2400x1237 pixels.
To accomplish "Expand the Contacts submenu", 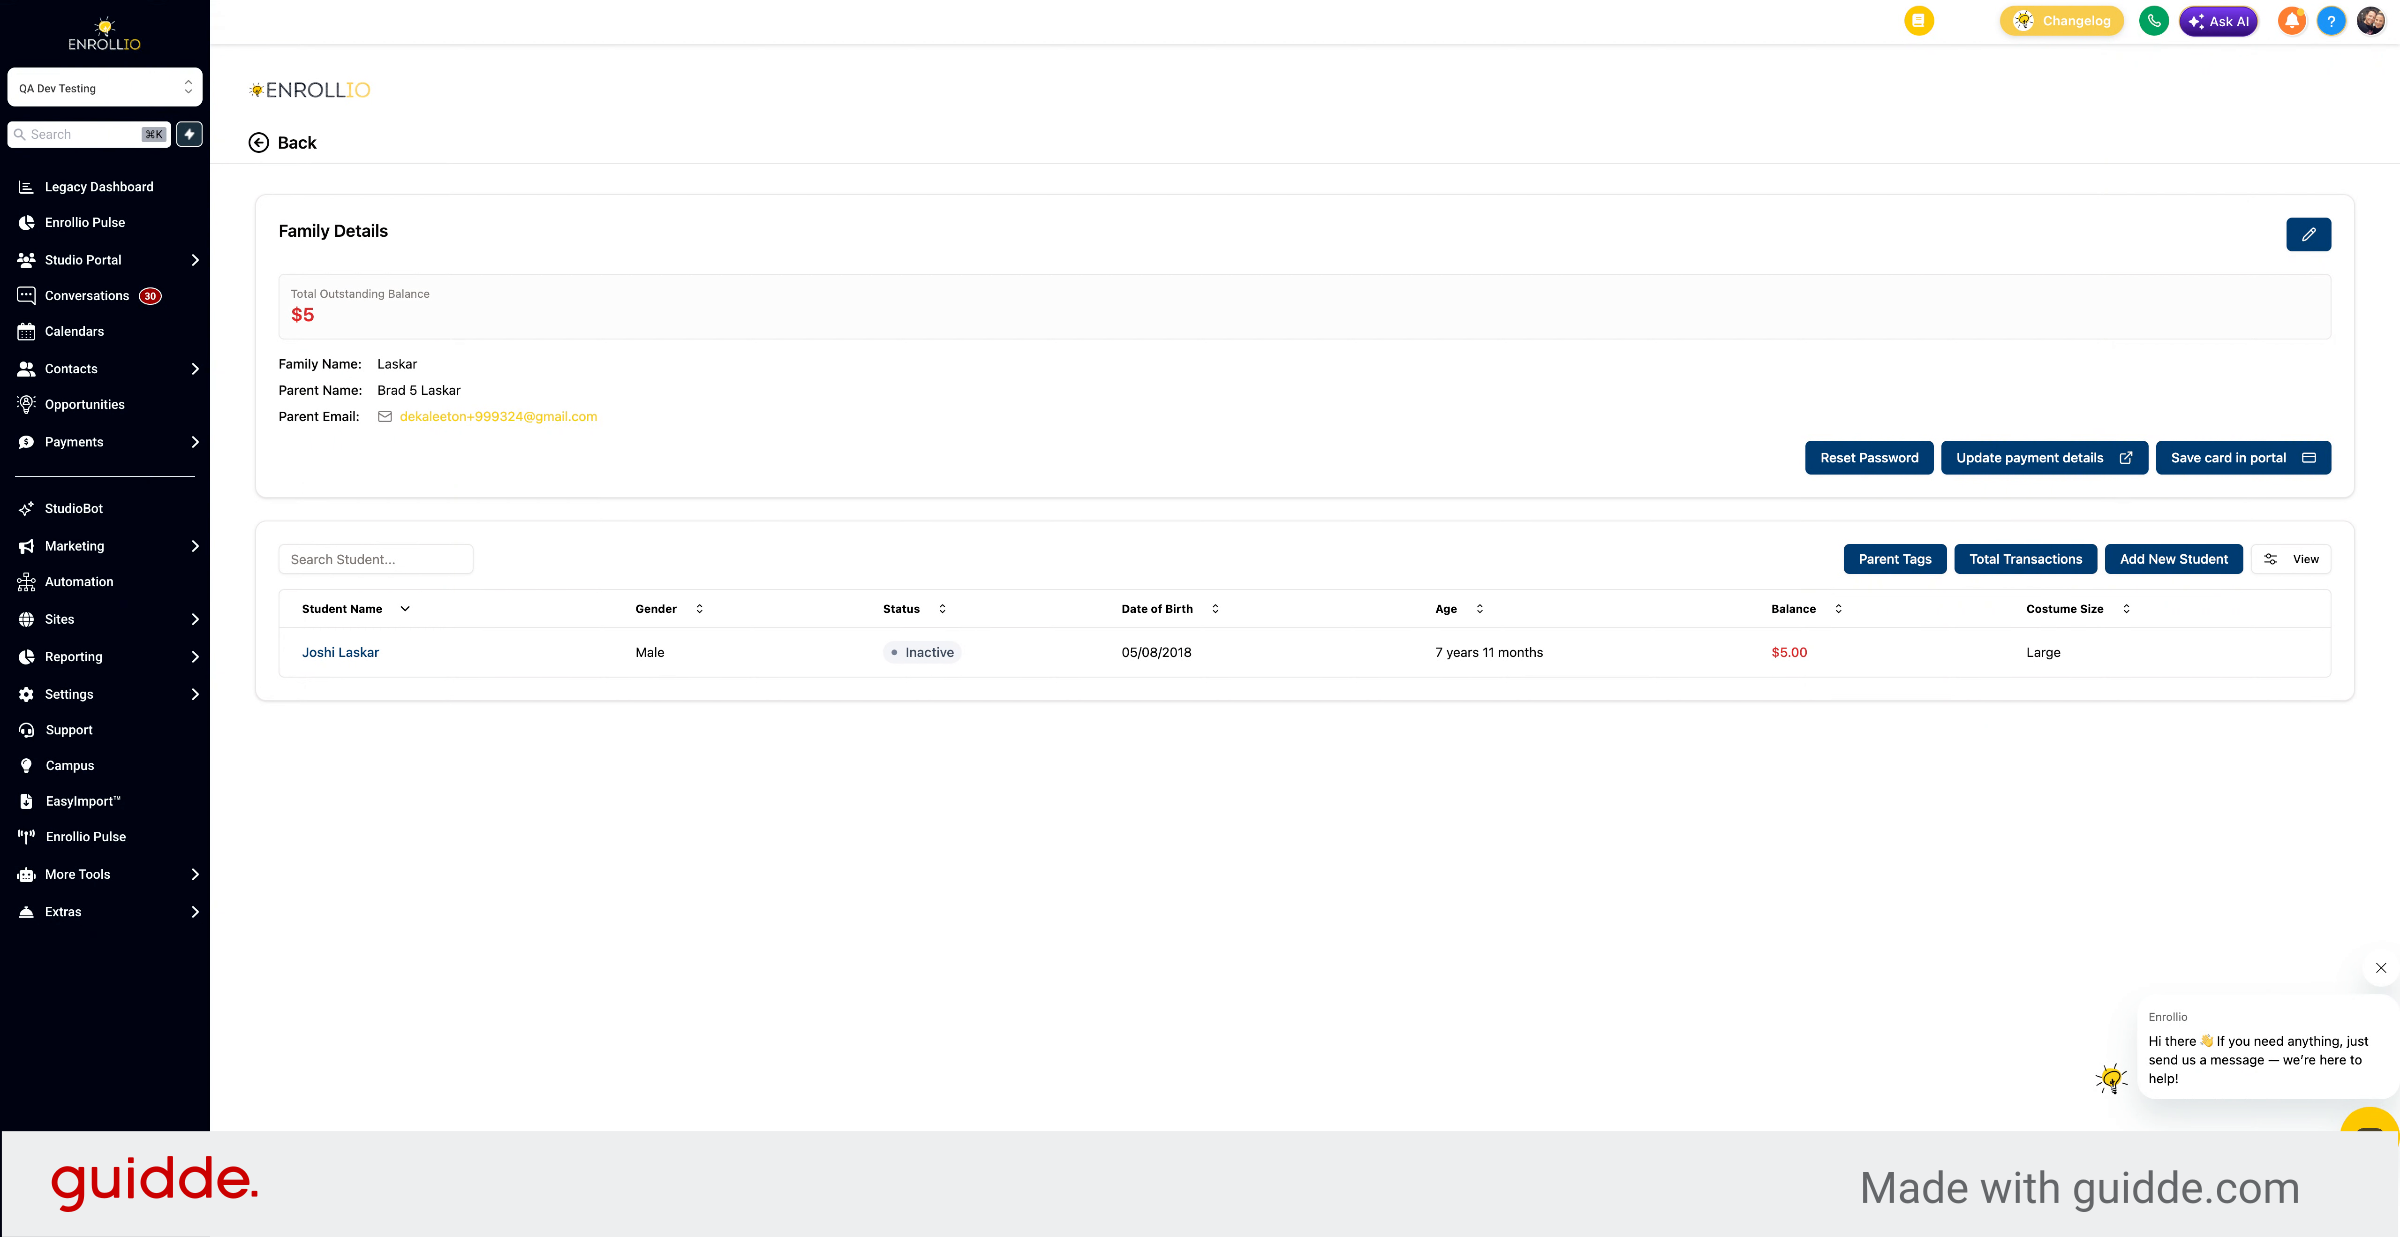I will tap(195, 369).
